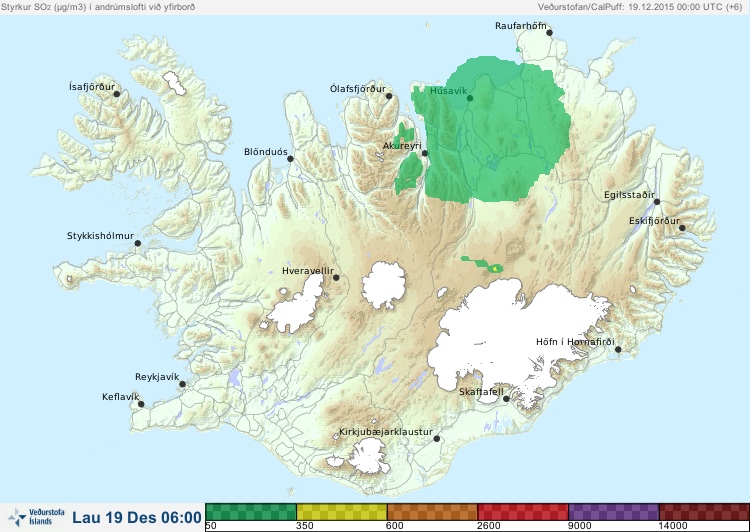Viewport: 750px width, 532px height.
Task: Click the legend value 350
Action: coord(305,526)
